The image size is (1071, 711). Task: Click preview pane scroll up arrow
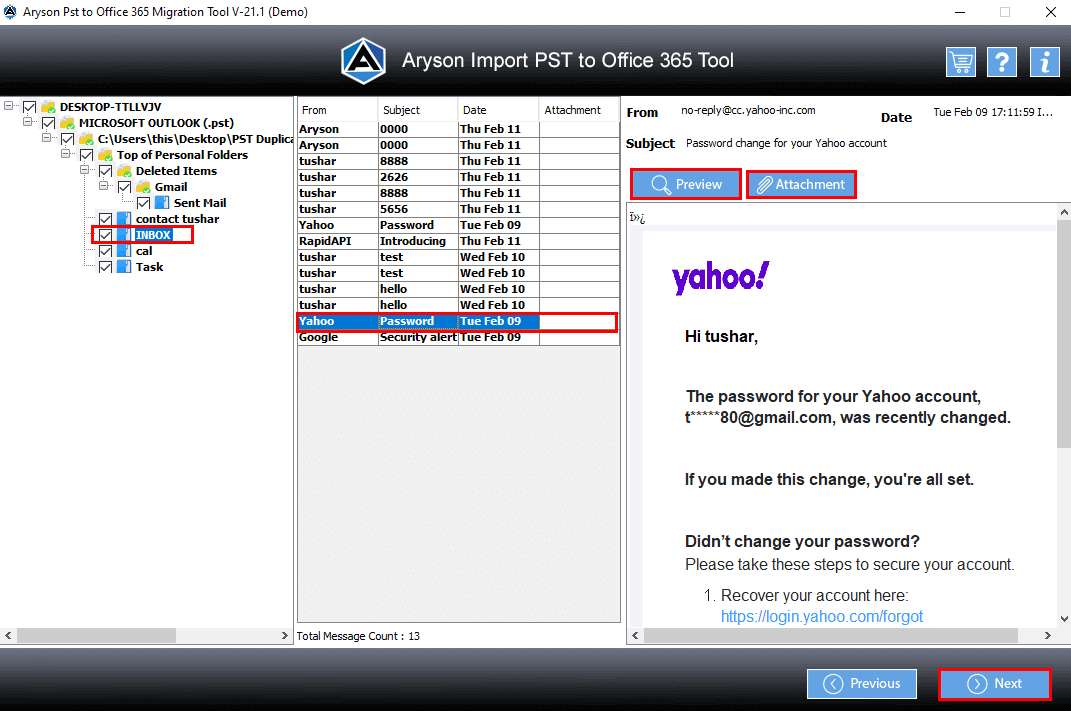click(x=1063, y=212)
